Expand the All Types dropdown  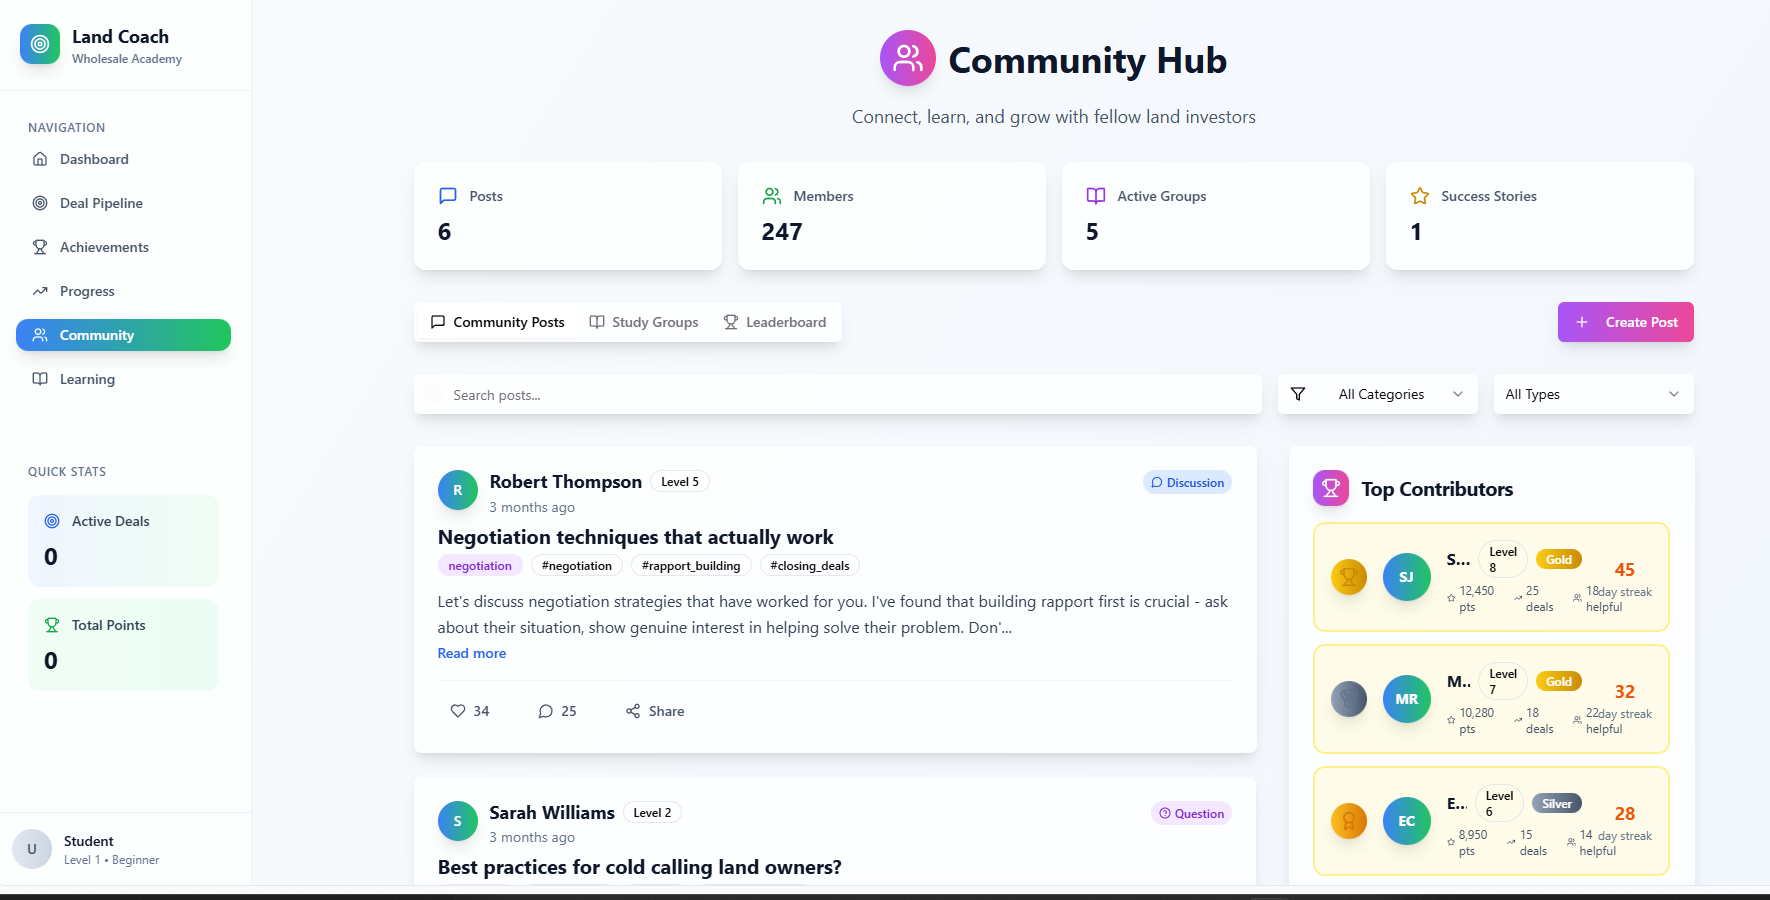[x=1592, y=394]
